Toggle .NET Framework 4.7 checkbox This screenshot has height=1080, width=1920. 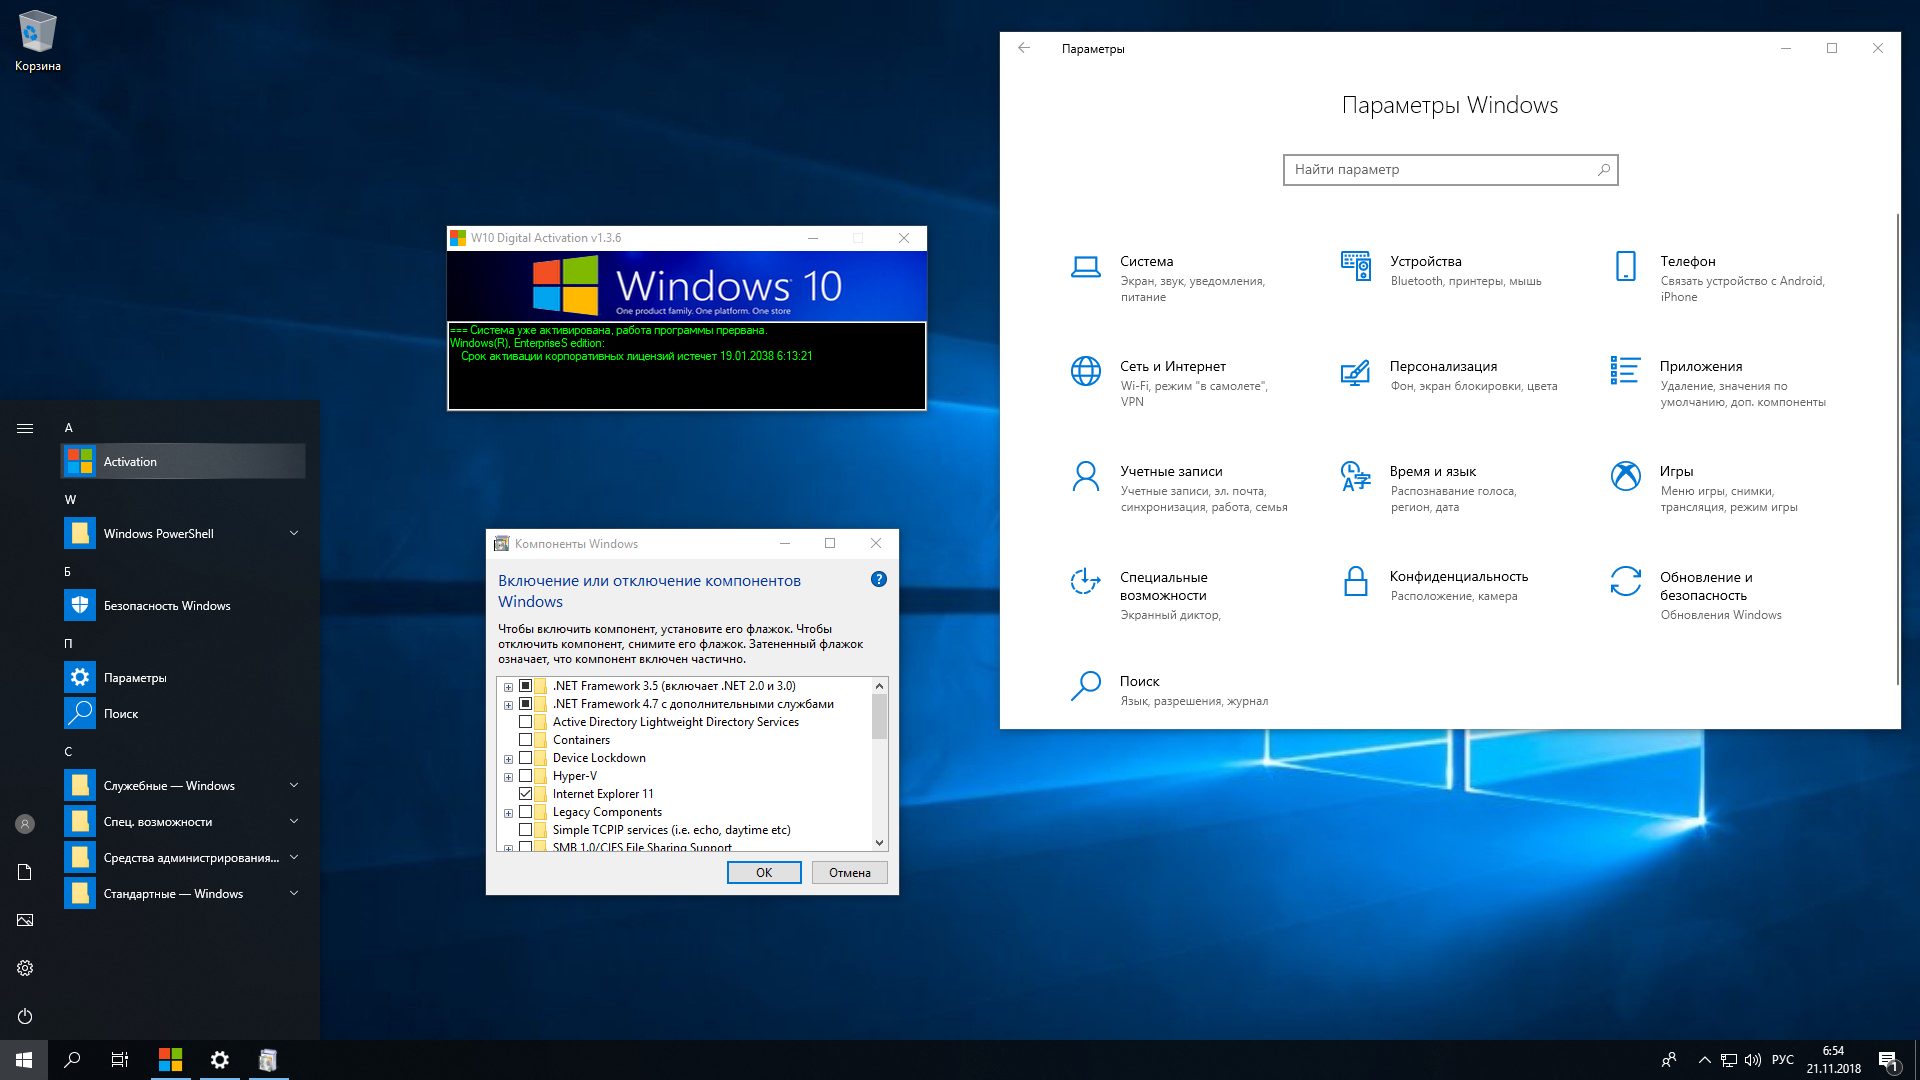525,704
